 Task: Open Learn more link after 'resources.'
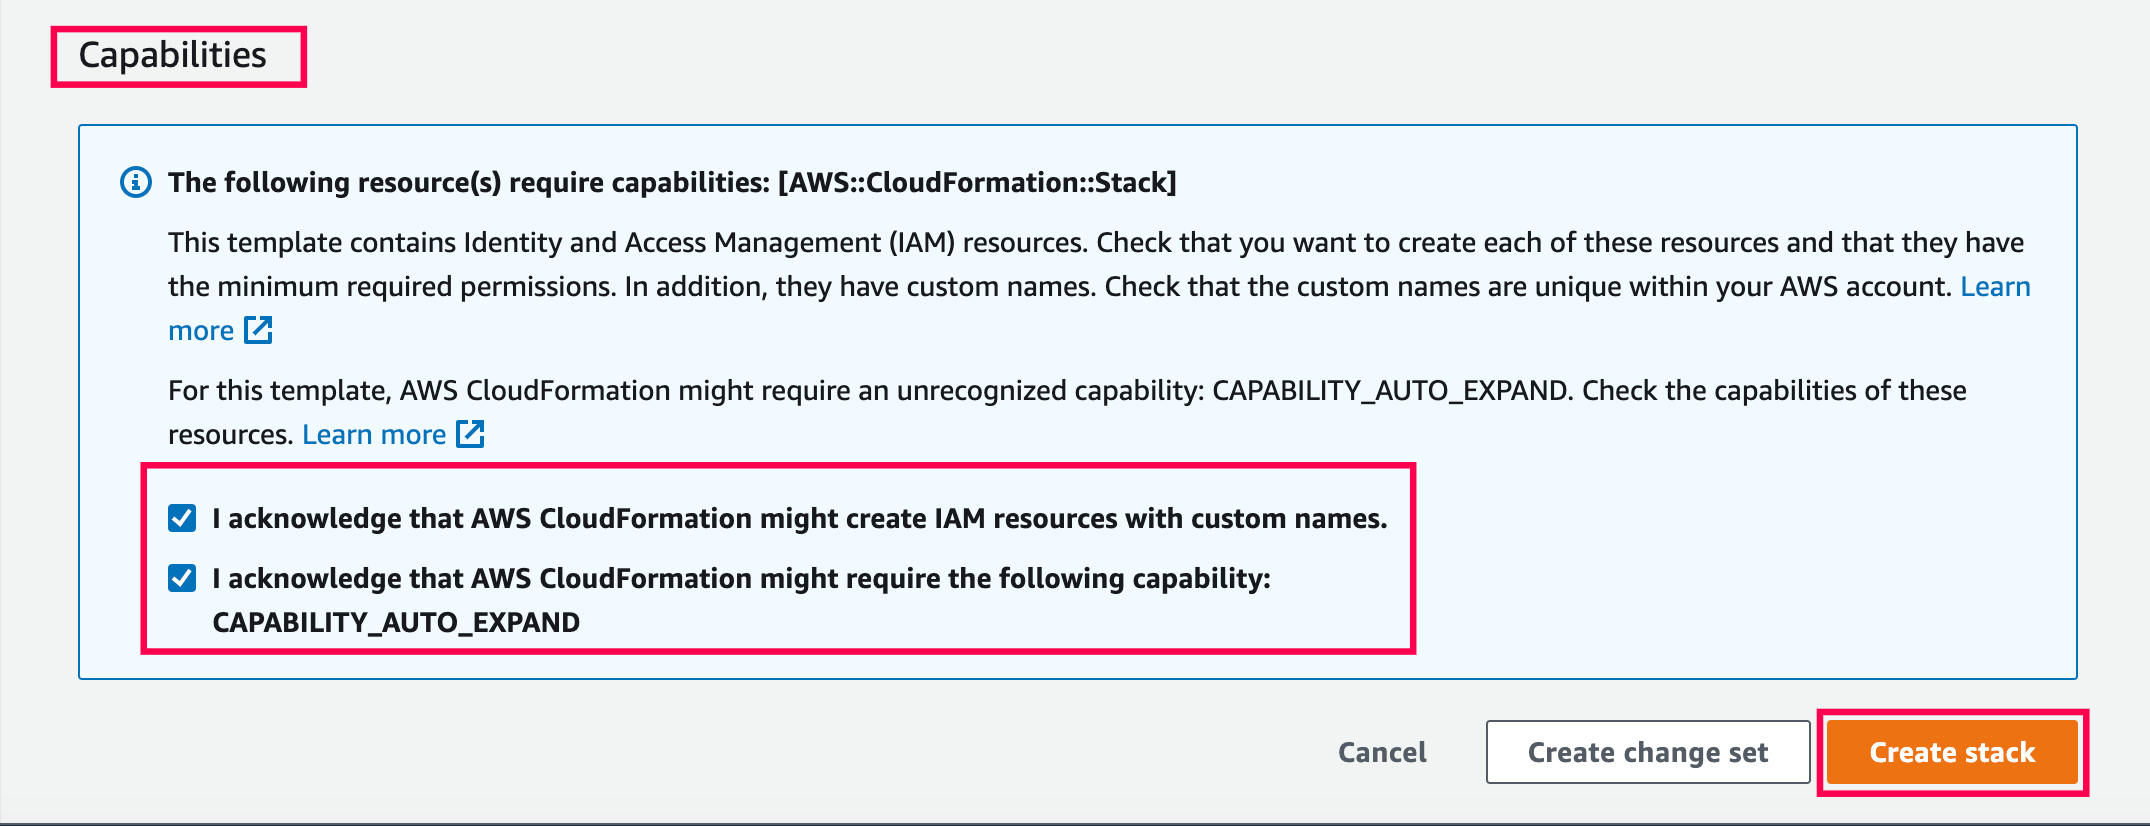(374, 435)
